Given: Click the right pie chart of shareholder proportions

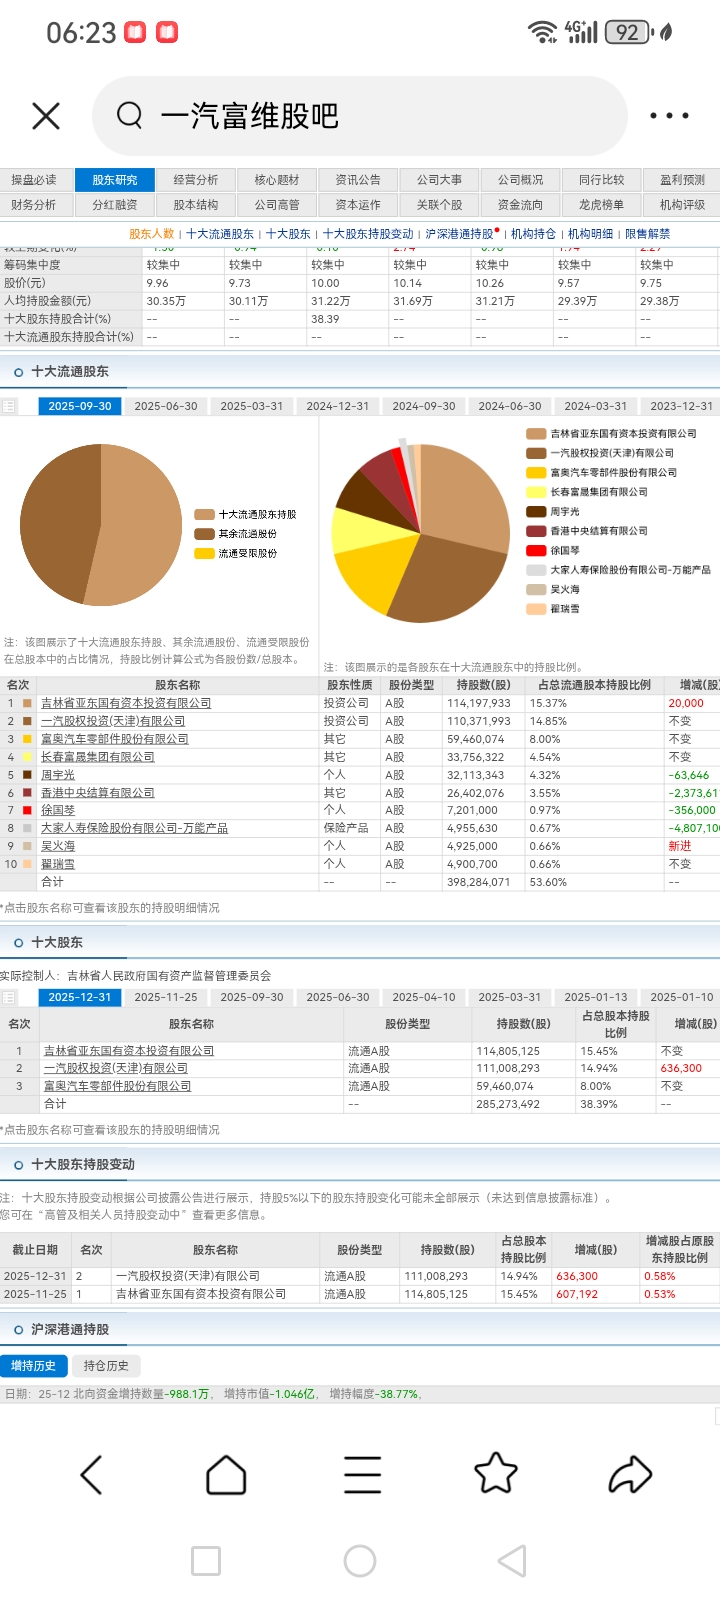Looking at the screenshot, I should [x=421, y=532].
